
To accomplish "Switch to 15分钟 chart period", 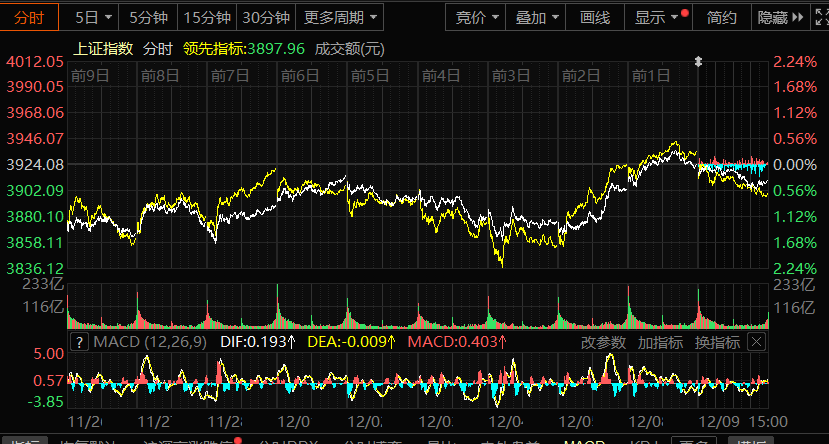I will point(208,18).
